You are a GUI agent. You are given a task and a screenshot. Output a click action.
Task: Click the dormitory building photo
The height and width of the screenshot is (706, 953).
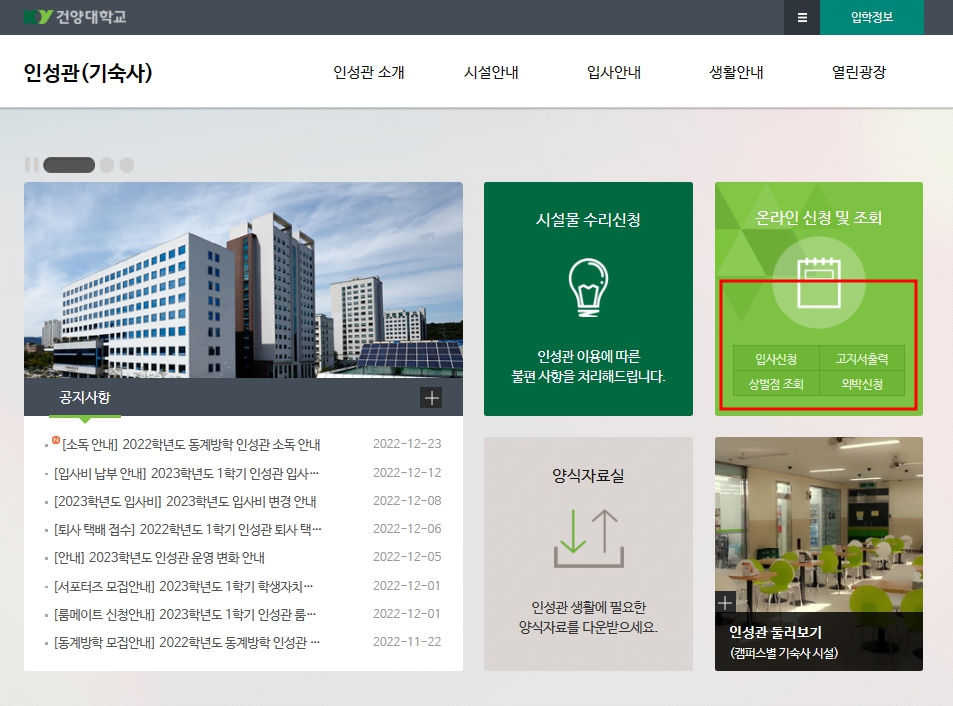point(243,280)
